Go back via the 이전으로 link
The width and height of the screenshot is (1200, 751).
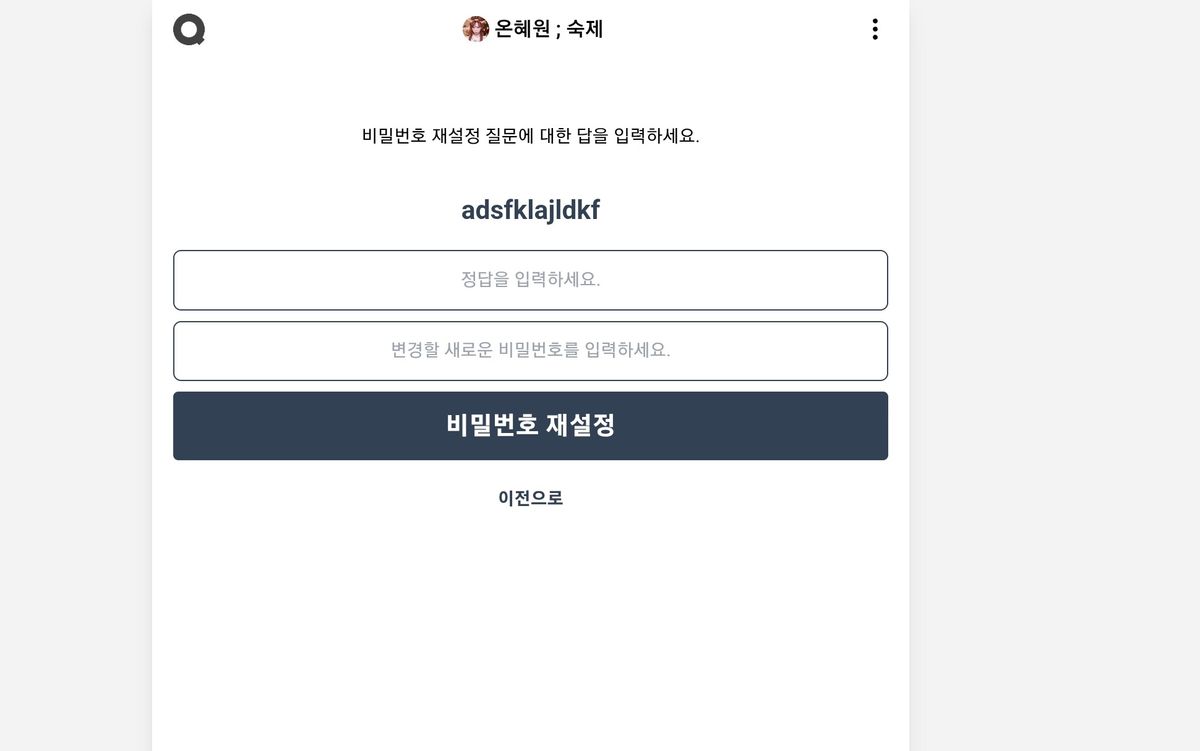point(530,498)
